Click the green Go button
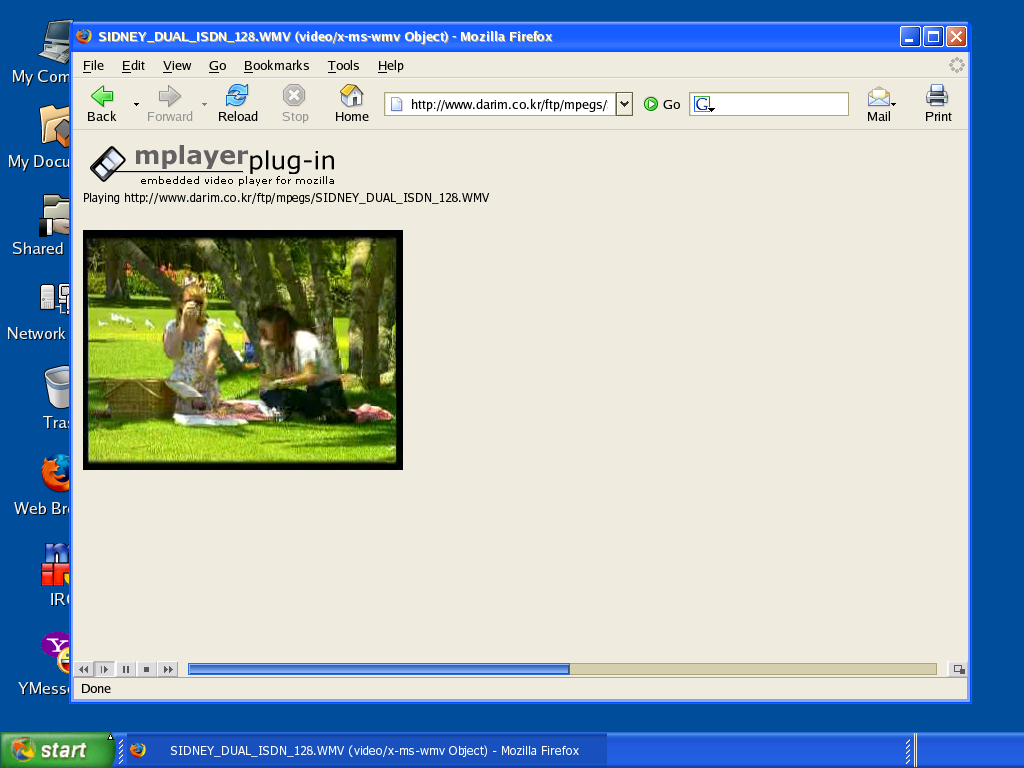 [662, 104]
